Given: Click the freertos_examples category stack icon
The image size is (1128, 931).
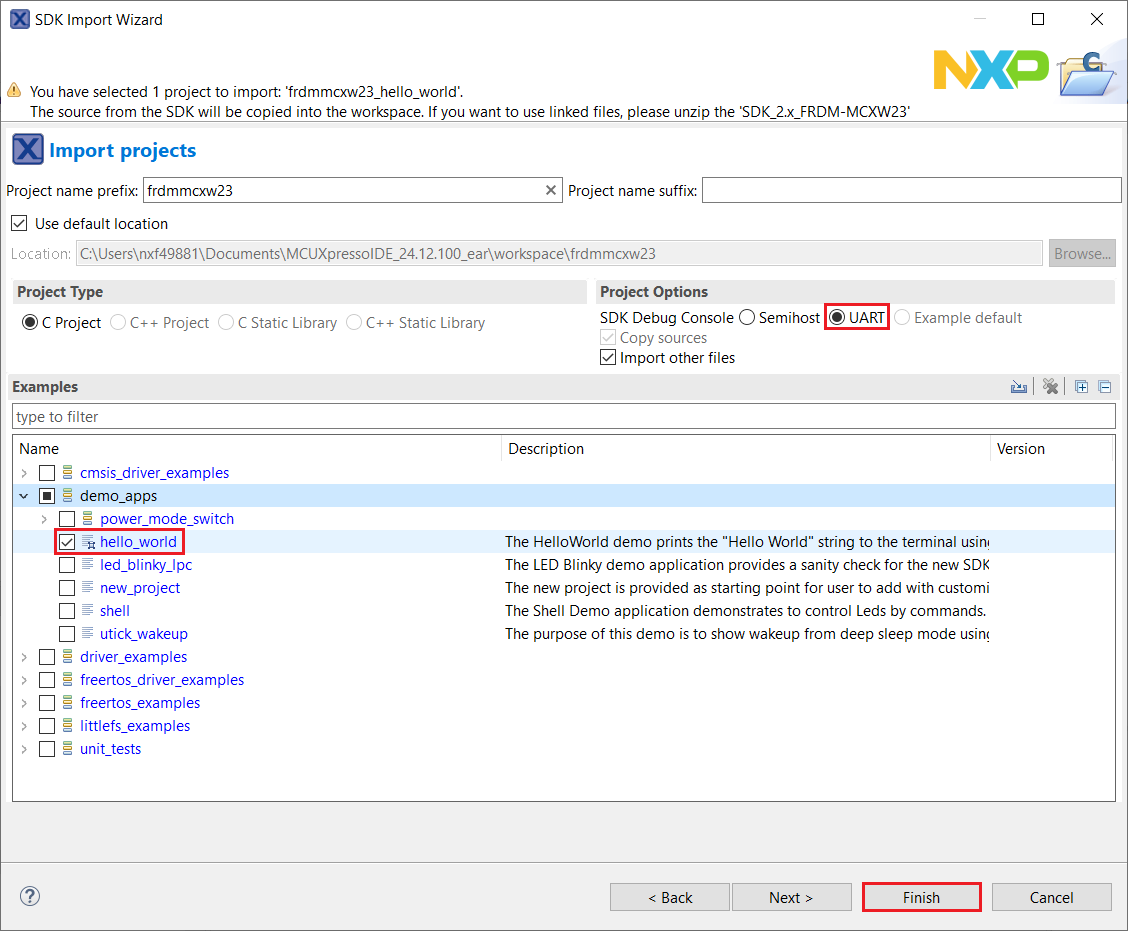Looking at the screenshot, I should coord(68,702).
